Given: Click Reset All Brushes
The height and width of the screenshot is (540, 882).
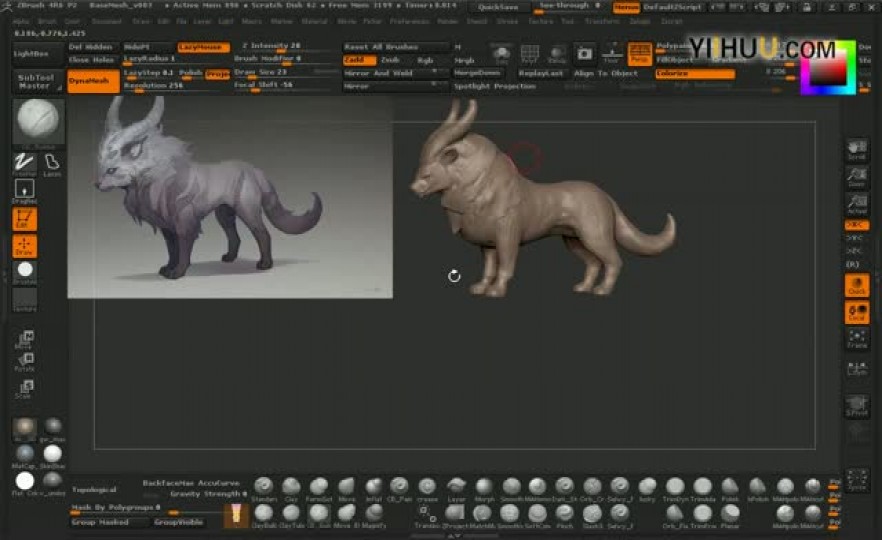Looking at the screenshot, I should [x=396, y=47].
